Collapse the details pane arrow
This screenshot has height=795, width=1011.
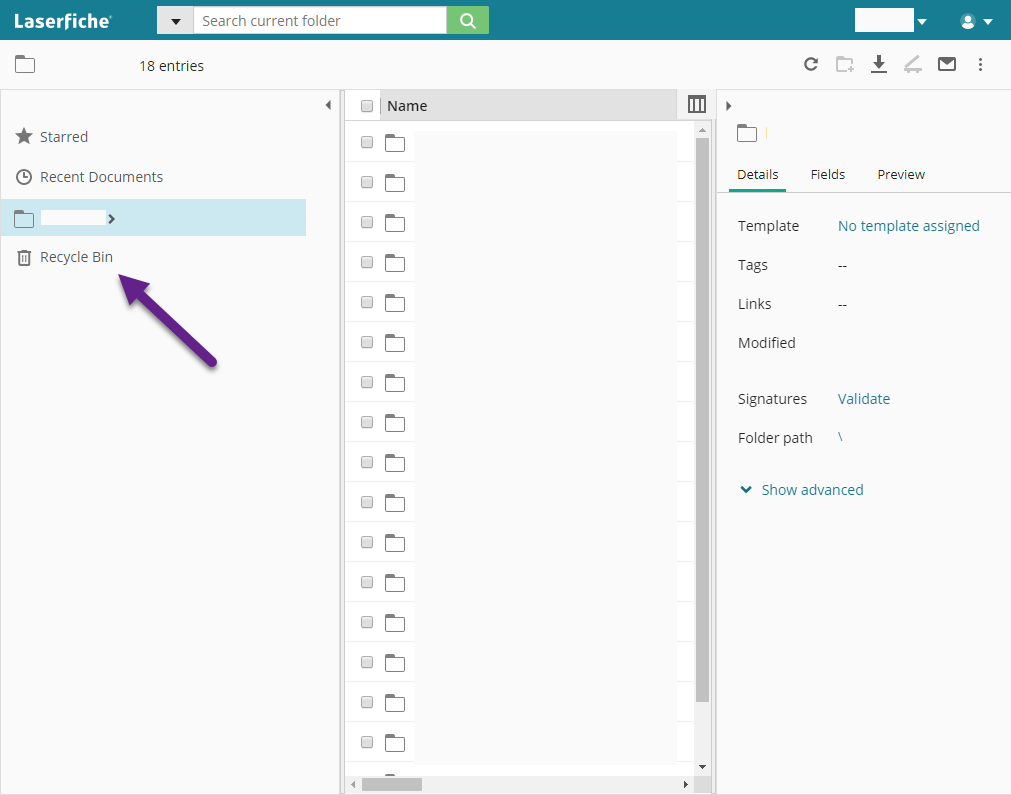[729, 106]
